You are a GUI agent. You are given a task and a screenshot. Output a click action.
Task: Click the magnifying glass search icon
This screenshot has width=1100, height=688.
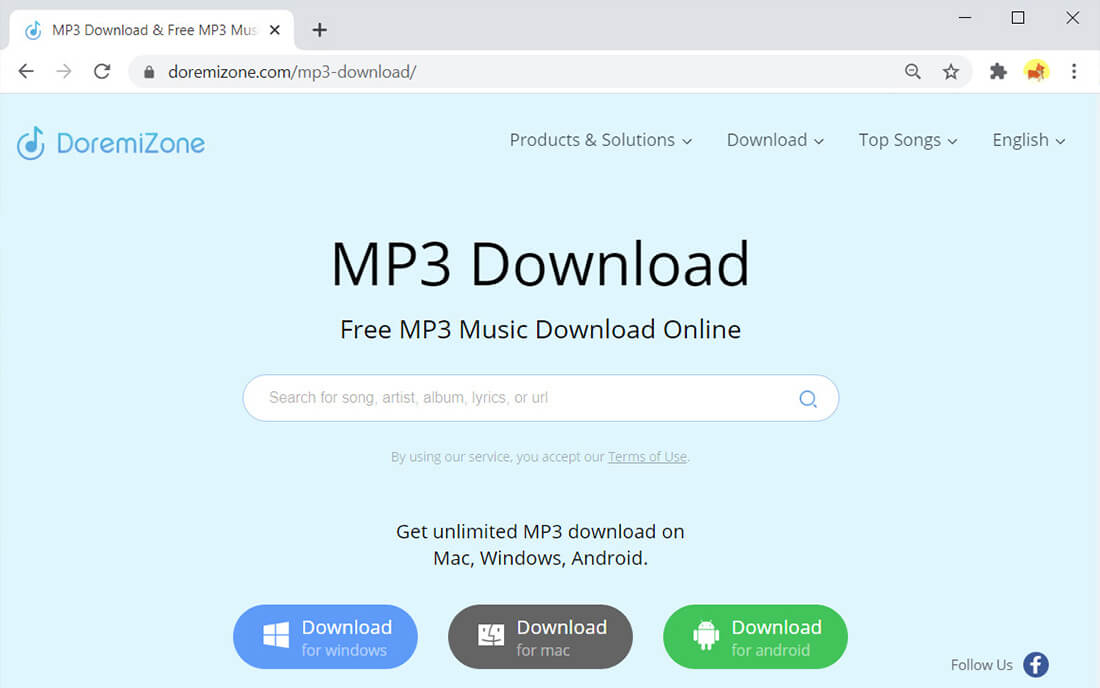pyautogui.click(x=807, y=398)
